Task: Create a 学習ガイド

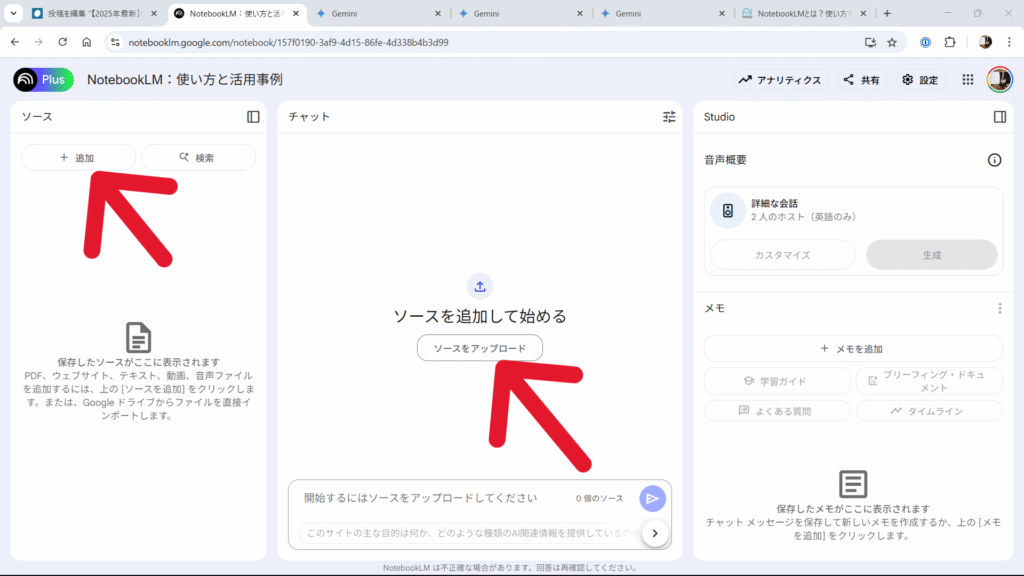Action: coord(776,381)
